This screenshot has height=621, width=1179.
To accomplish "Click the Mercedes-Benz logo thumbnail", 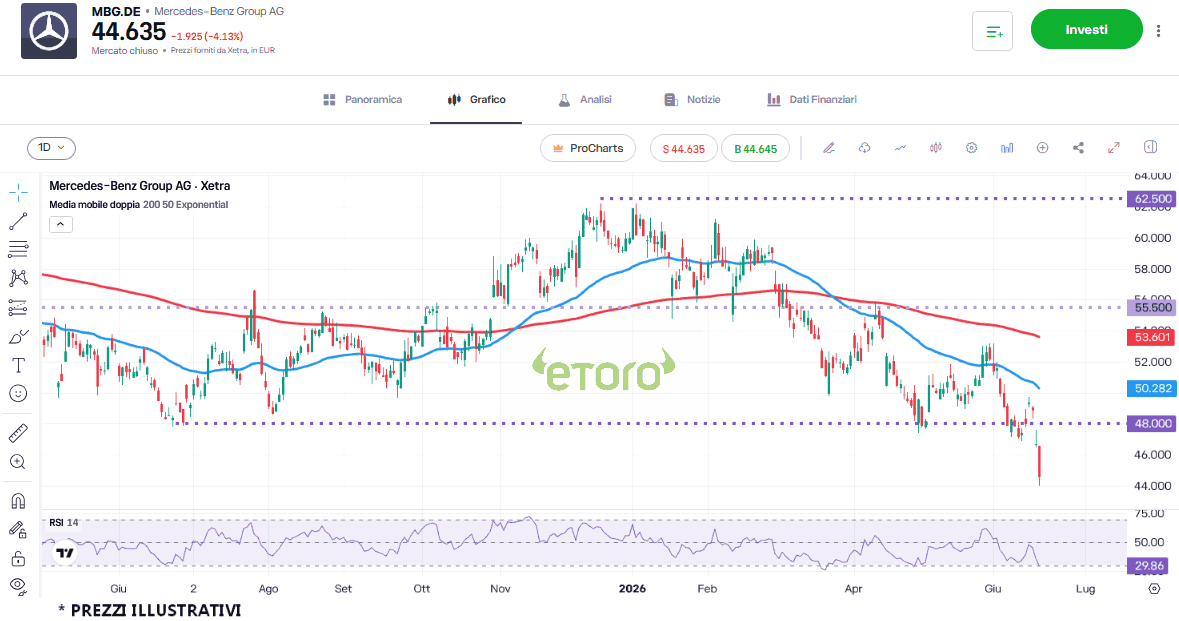I will pos(49,31).
